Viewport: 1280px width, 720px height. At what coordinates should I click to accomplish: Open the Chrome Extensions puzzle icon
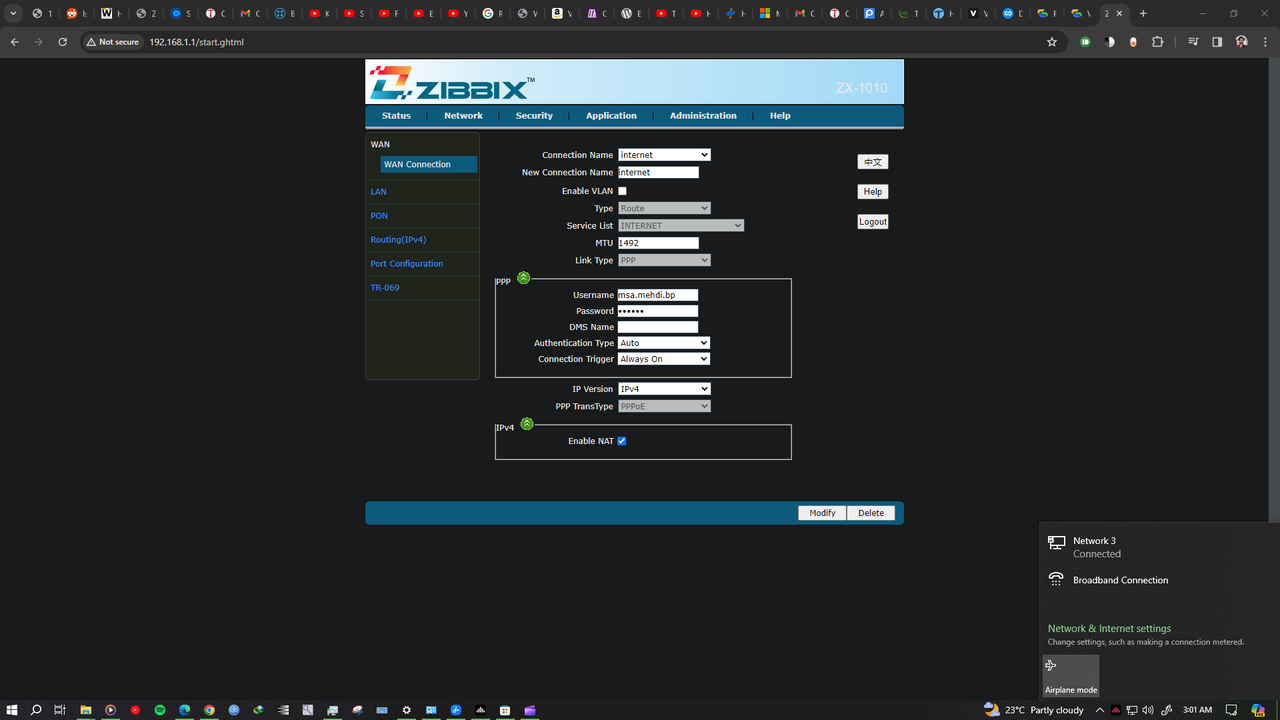1158,42
